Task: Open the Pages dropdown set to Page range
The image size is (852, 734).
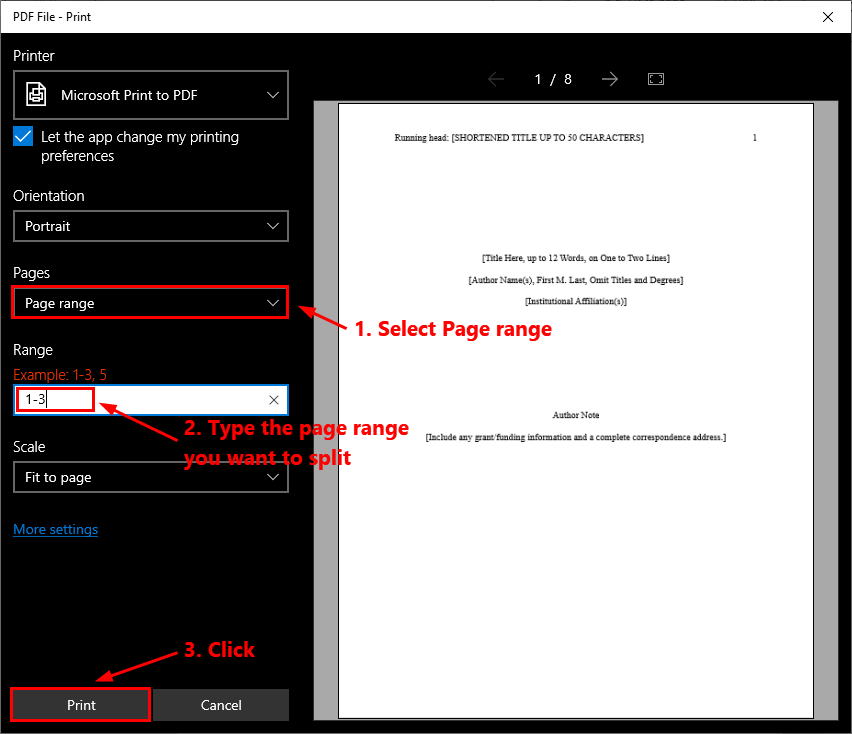Action: [150, 302]
